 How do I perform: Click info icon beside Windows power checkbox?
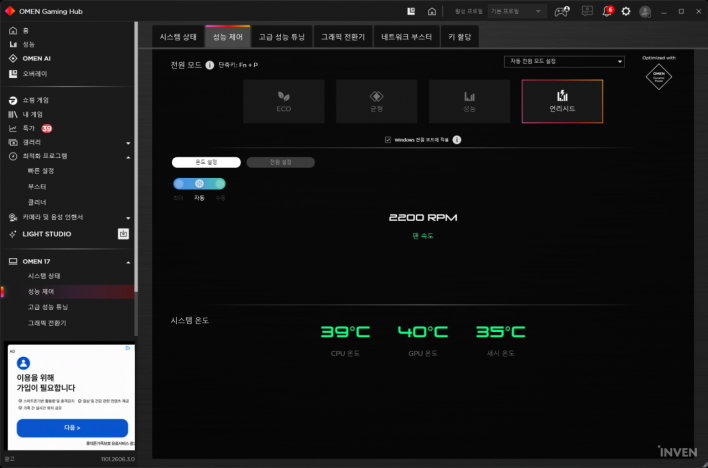(x=457, y=140)
